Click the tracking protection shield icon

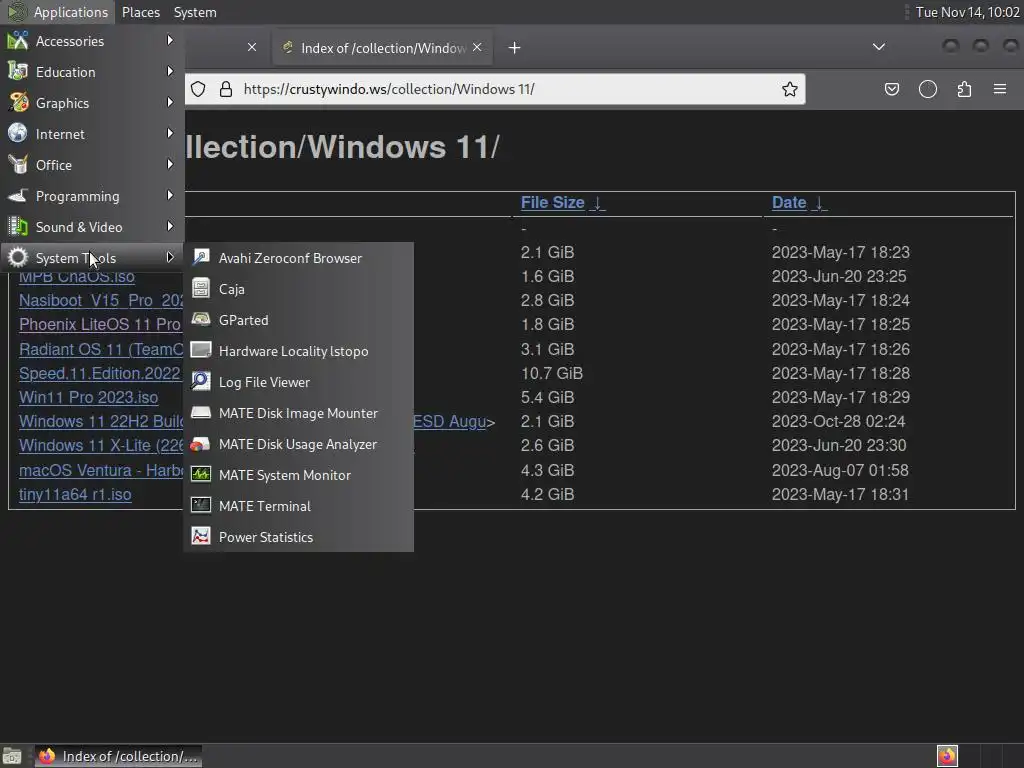coord(199,89)
